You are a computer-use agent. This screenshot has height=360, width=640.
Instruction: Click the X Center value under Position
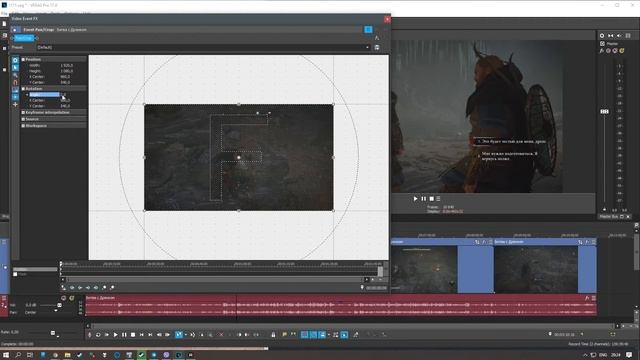coord(65,76)
